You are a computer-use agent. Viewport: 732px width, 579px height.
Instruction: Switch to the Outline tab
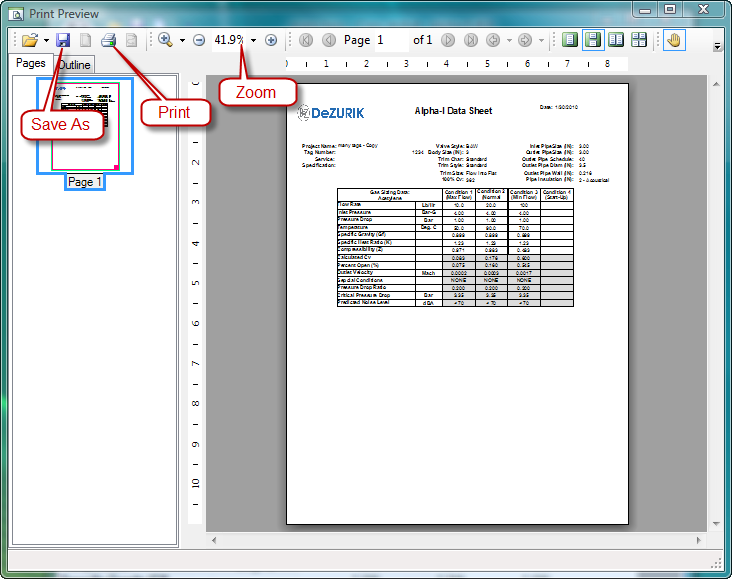(75, 65)
